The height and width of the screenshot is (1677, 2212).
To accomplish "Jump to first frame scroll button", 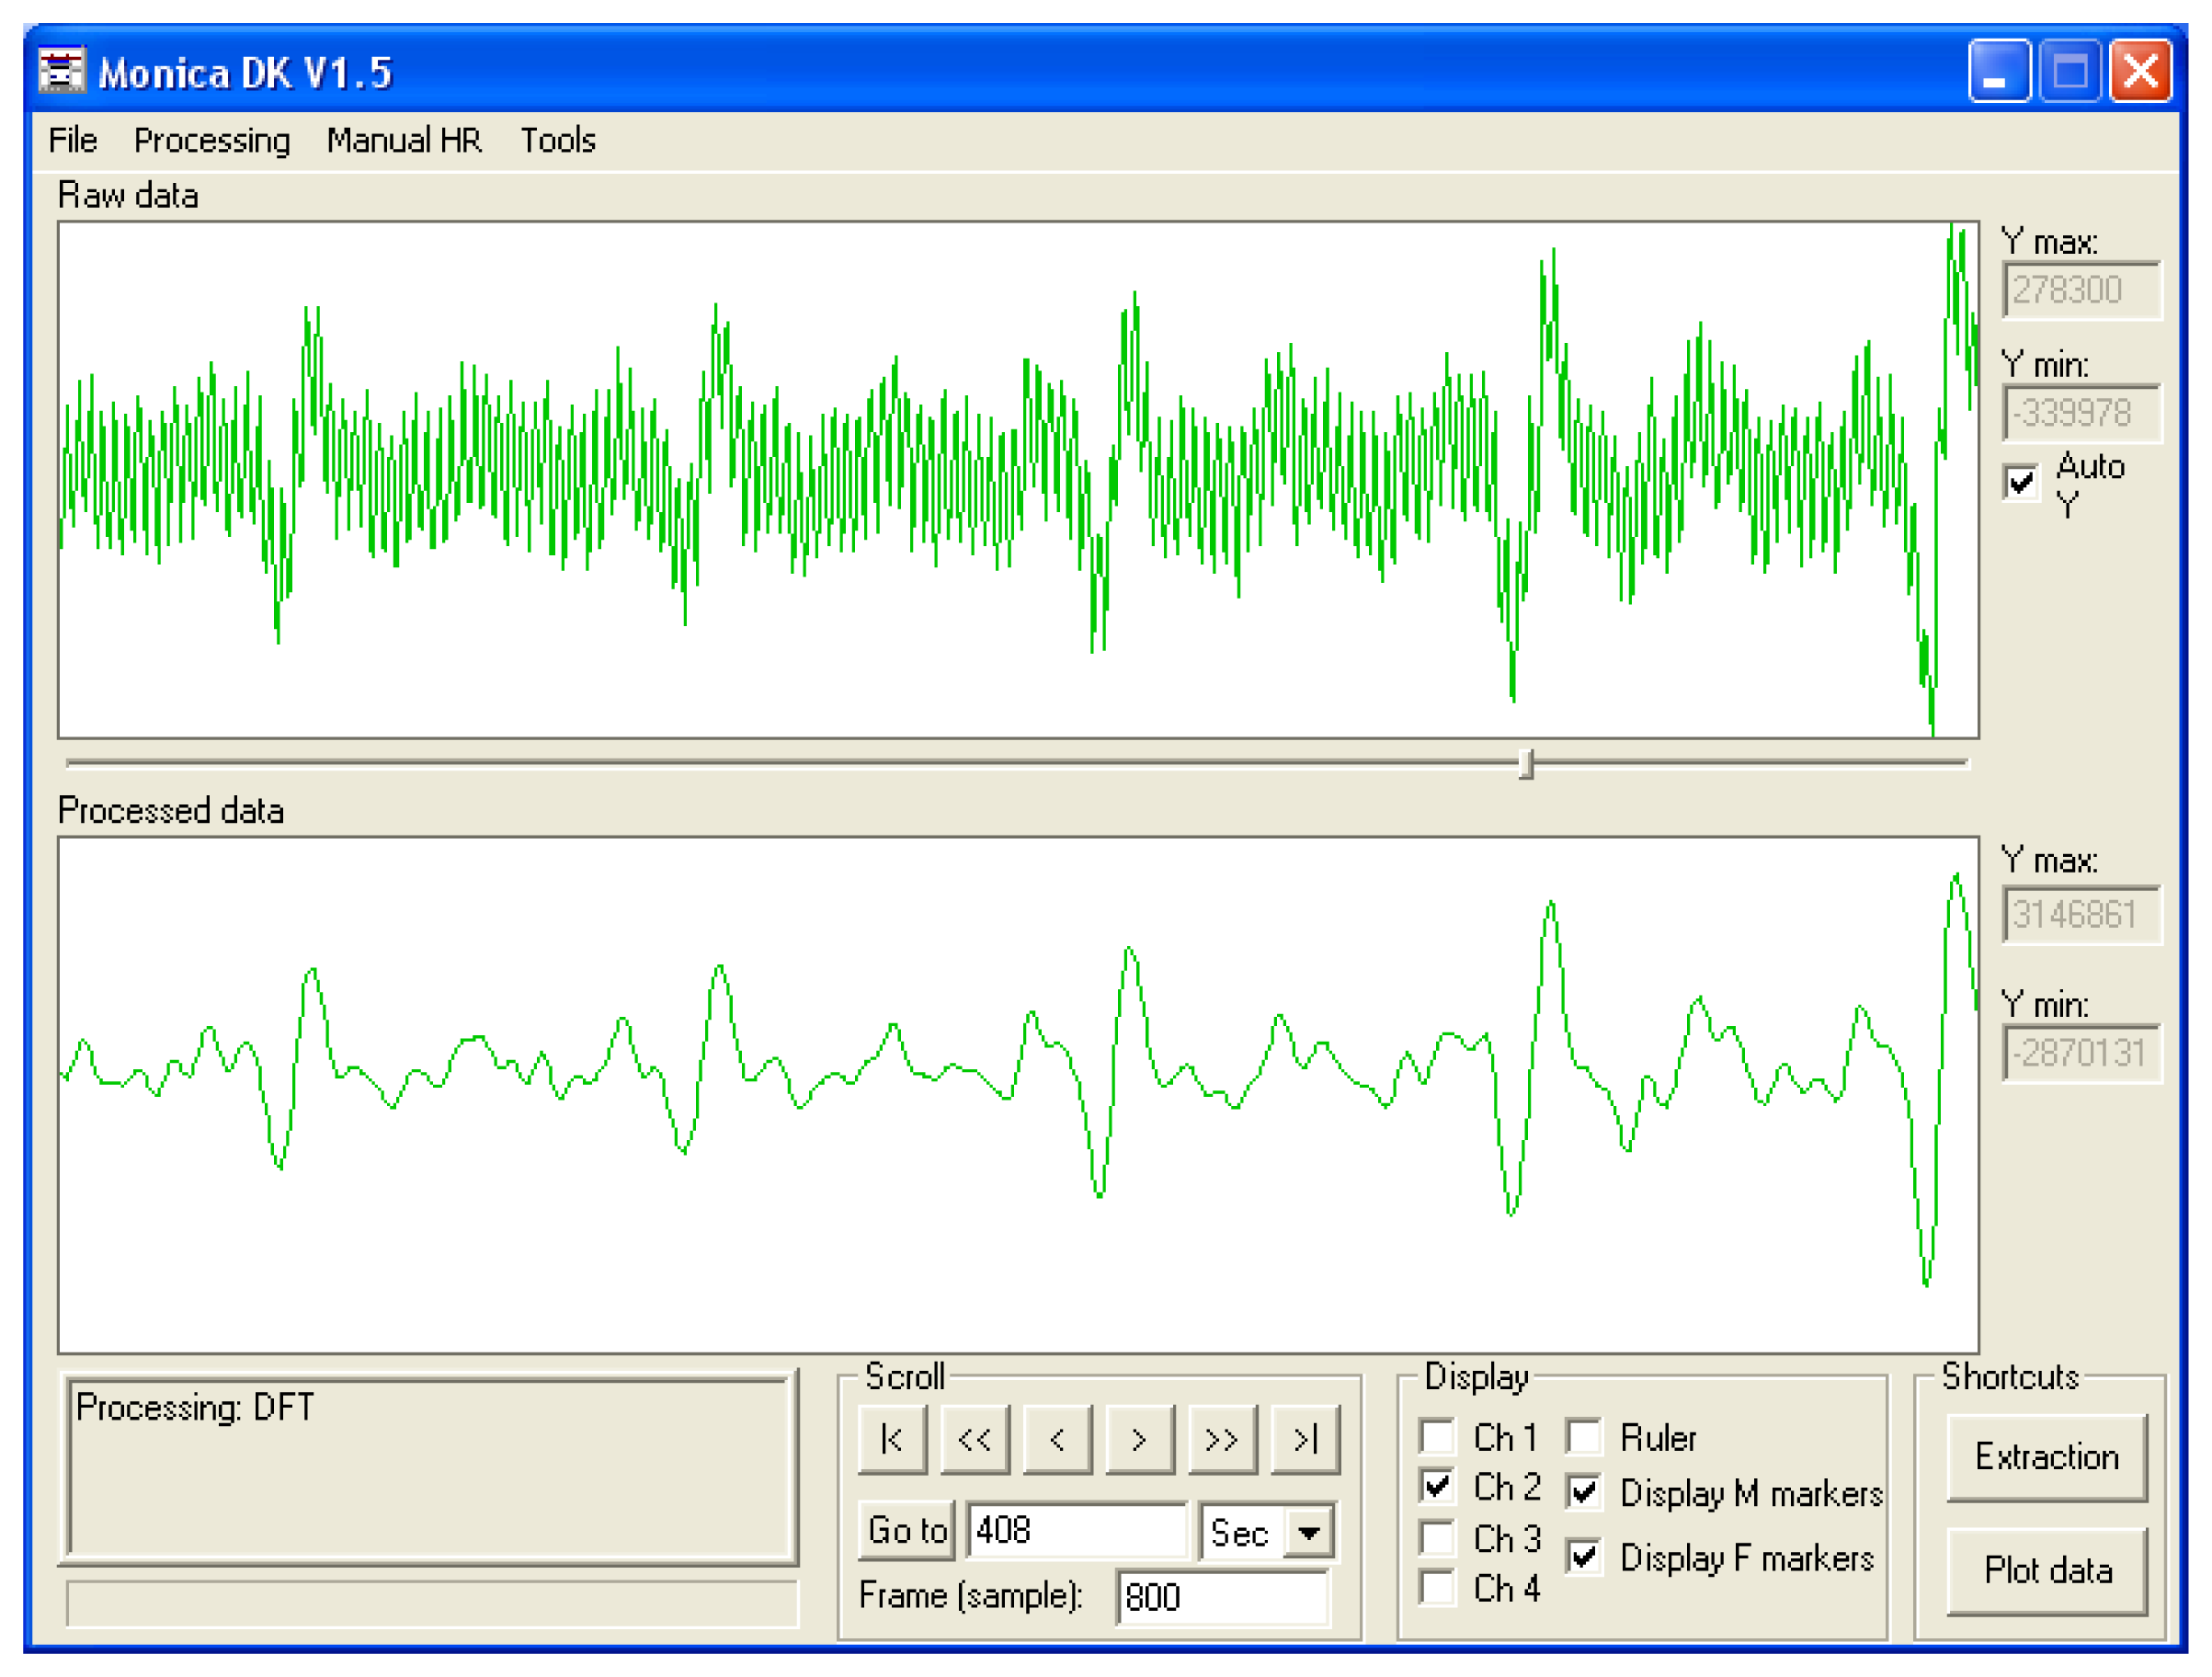I will pyautogui.click(x=892, y=1439).
